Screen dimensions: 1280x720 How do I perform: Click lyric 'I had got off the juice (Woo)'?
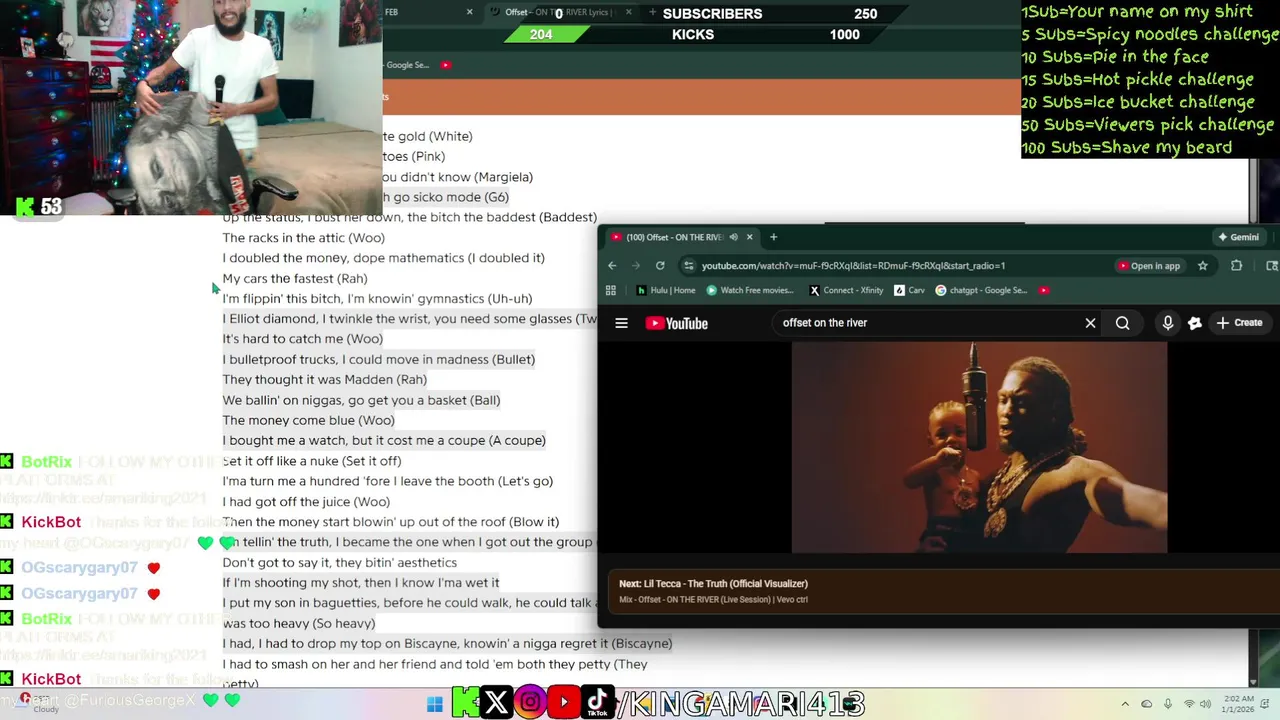[x=306, y=502]
